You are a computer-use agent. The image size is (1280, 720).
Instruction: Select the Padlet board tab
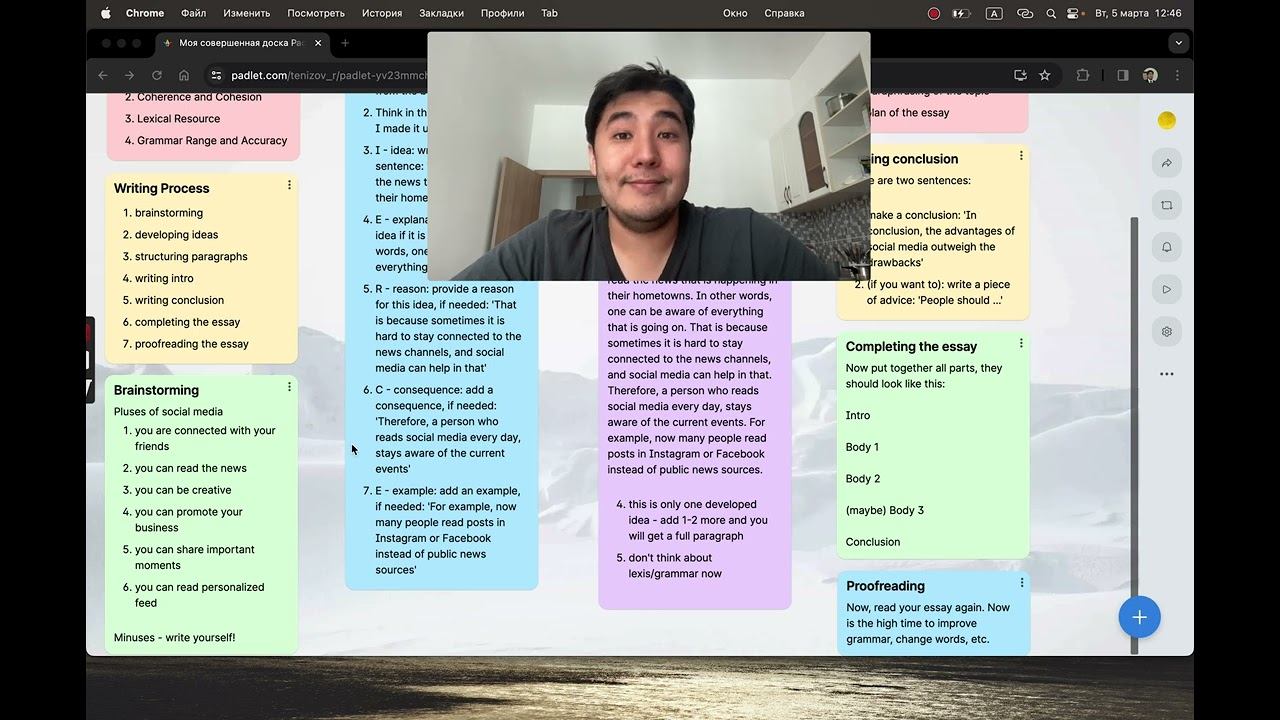click(x=244, y=43)
